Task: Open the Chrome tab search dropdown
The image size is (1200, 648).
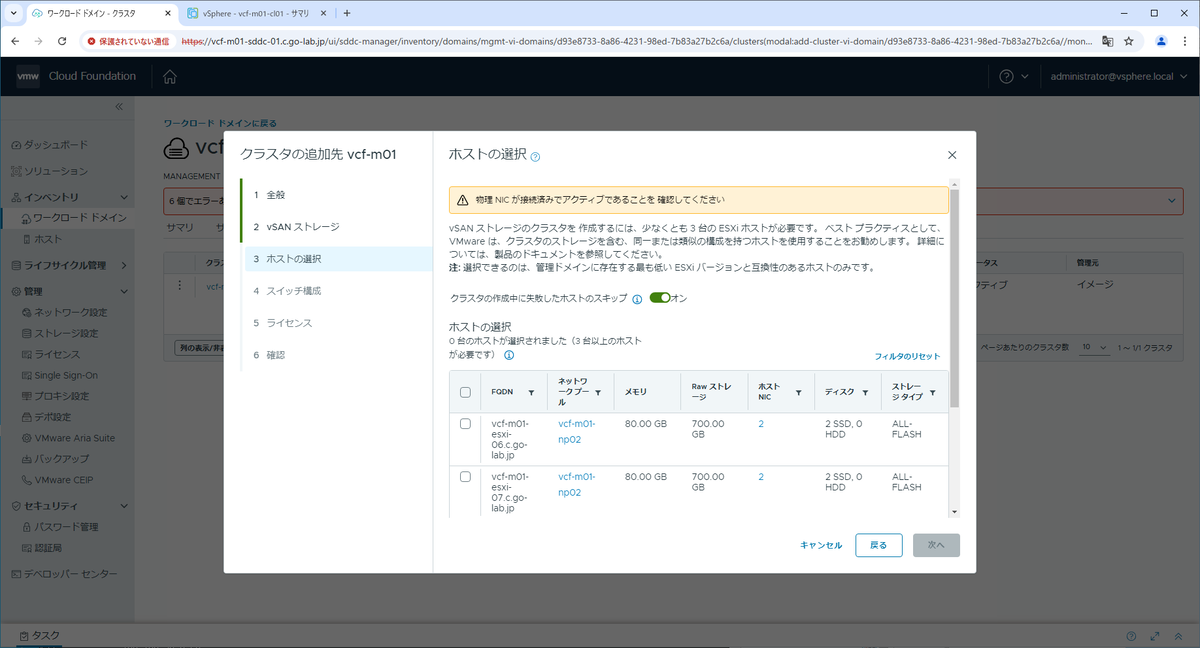Action: pyautogui.click(x=11, y=13)
